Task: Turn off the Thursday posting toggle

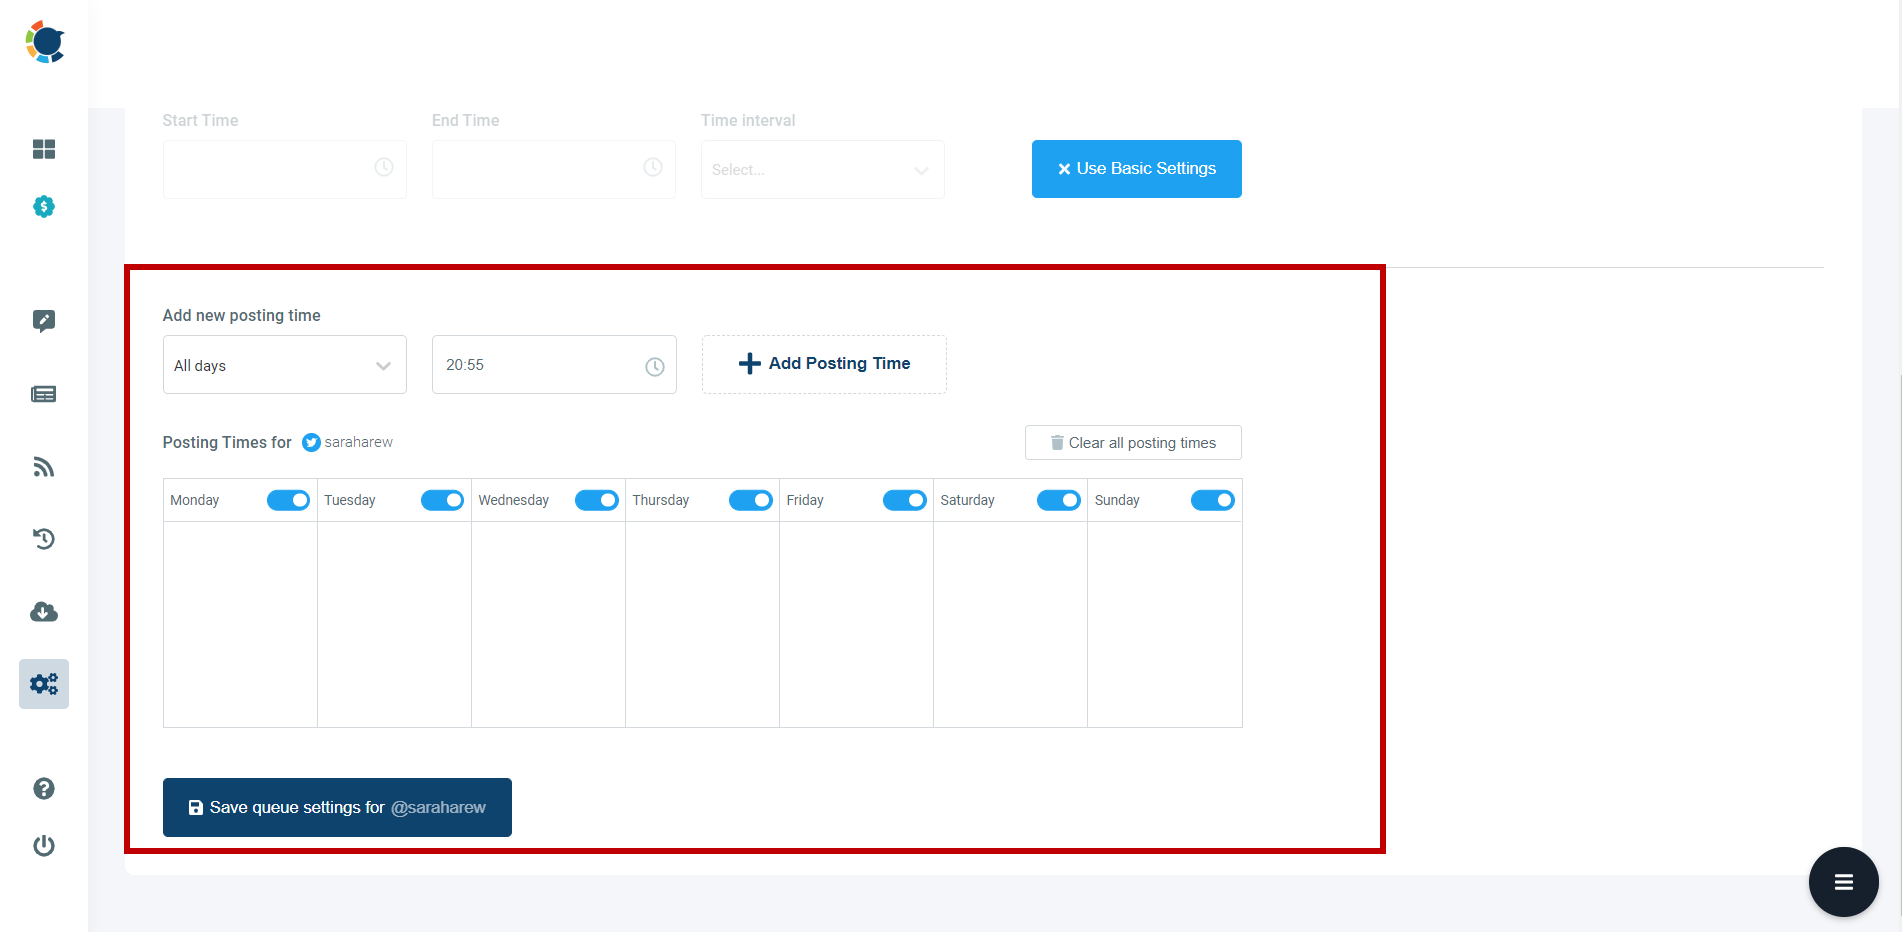Action: point(751,500)
